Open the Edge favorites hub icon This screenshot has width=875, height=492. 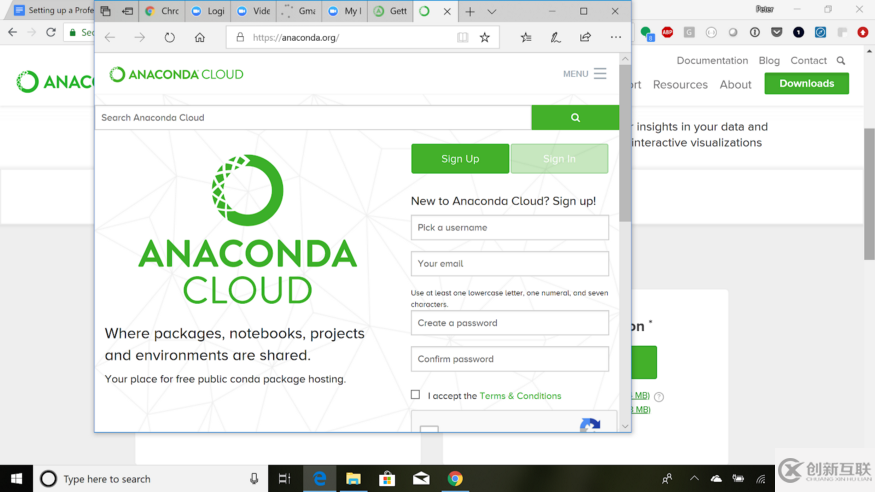click(x=526, y=37)
